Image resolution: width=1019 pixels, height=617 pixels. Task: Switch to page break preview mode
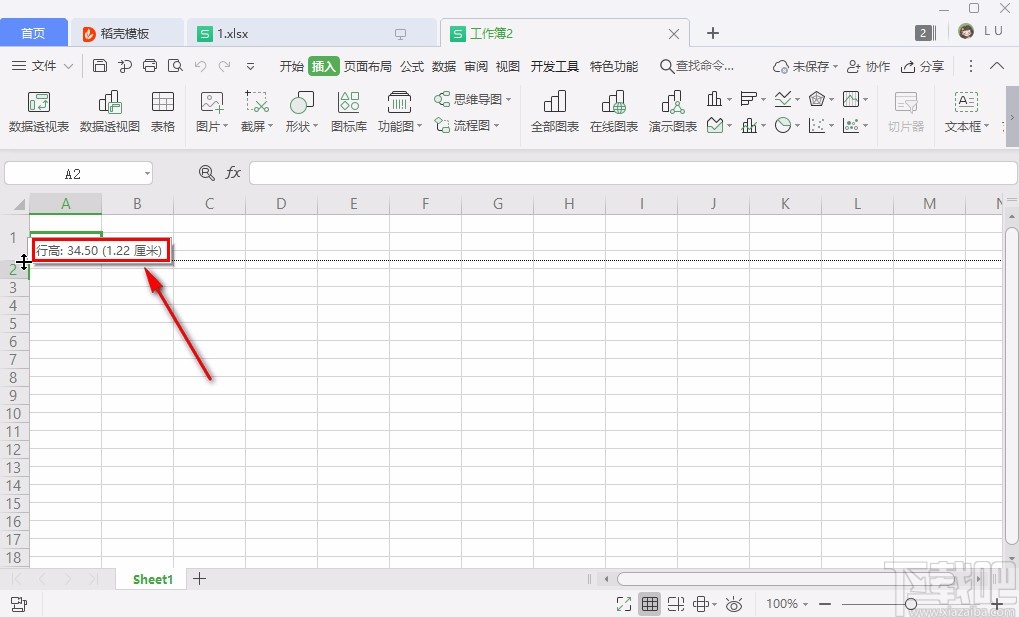[675, 604]
